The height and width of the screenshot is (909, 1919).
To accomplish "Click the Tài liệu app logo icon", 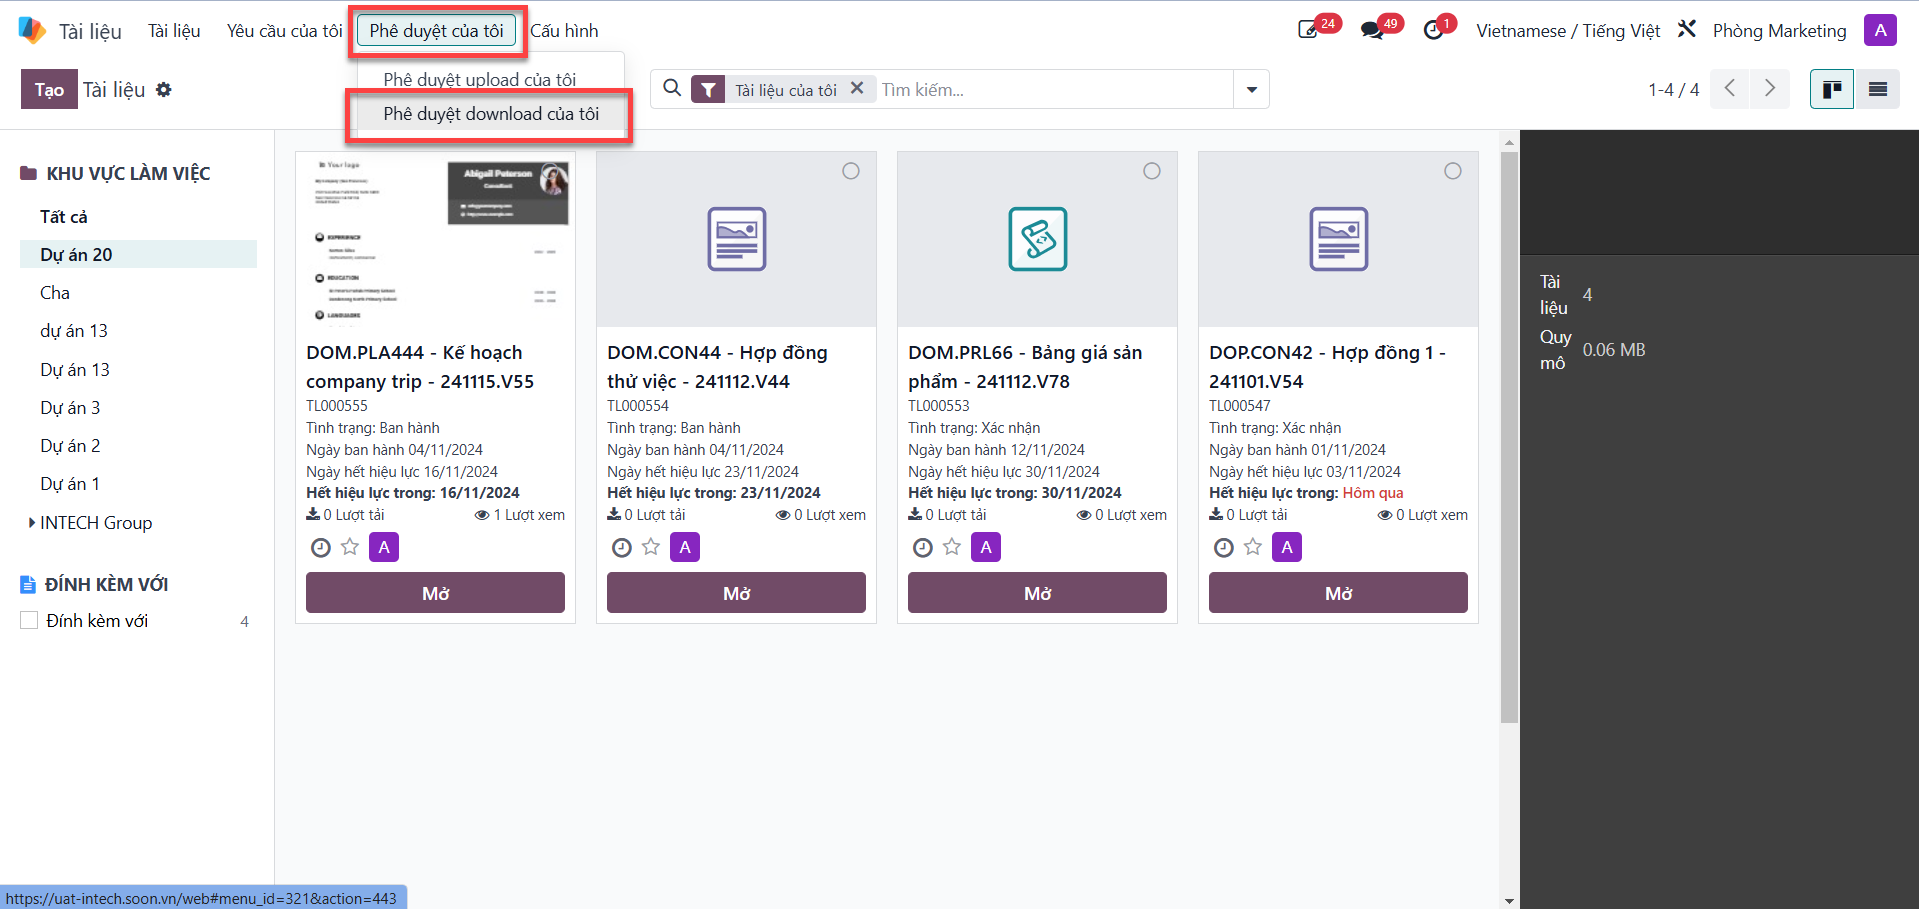I will (x=32, y=30).
